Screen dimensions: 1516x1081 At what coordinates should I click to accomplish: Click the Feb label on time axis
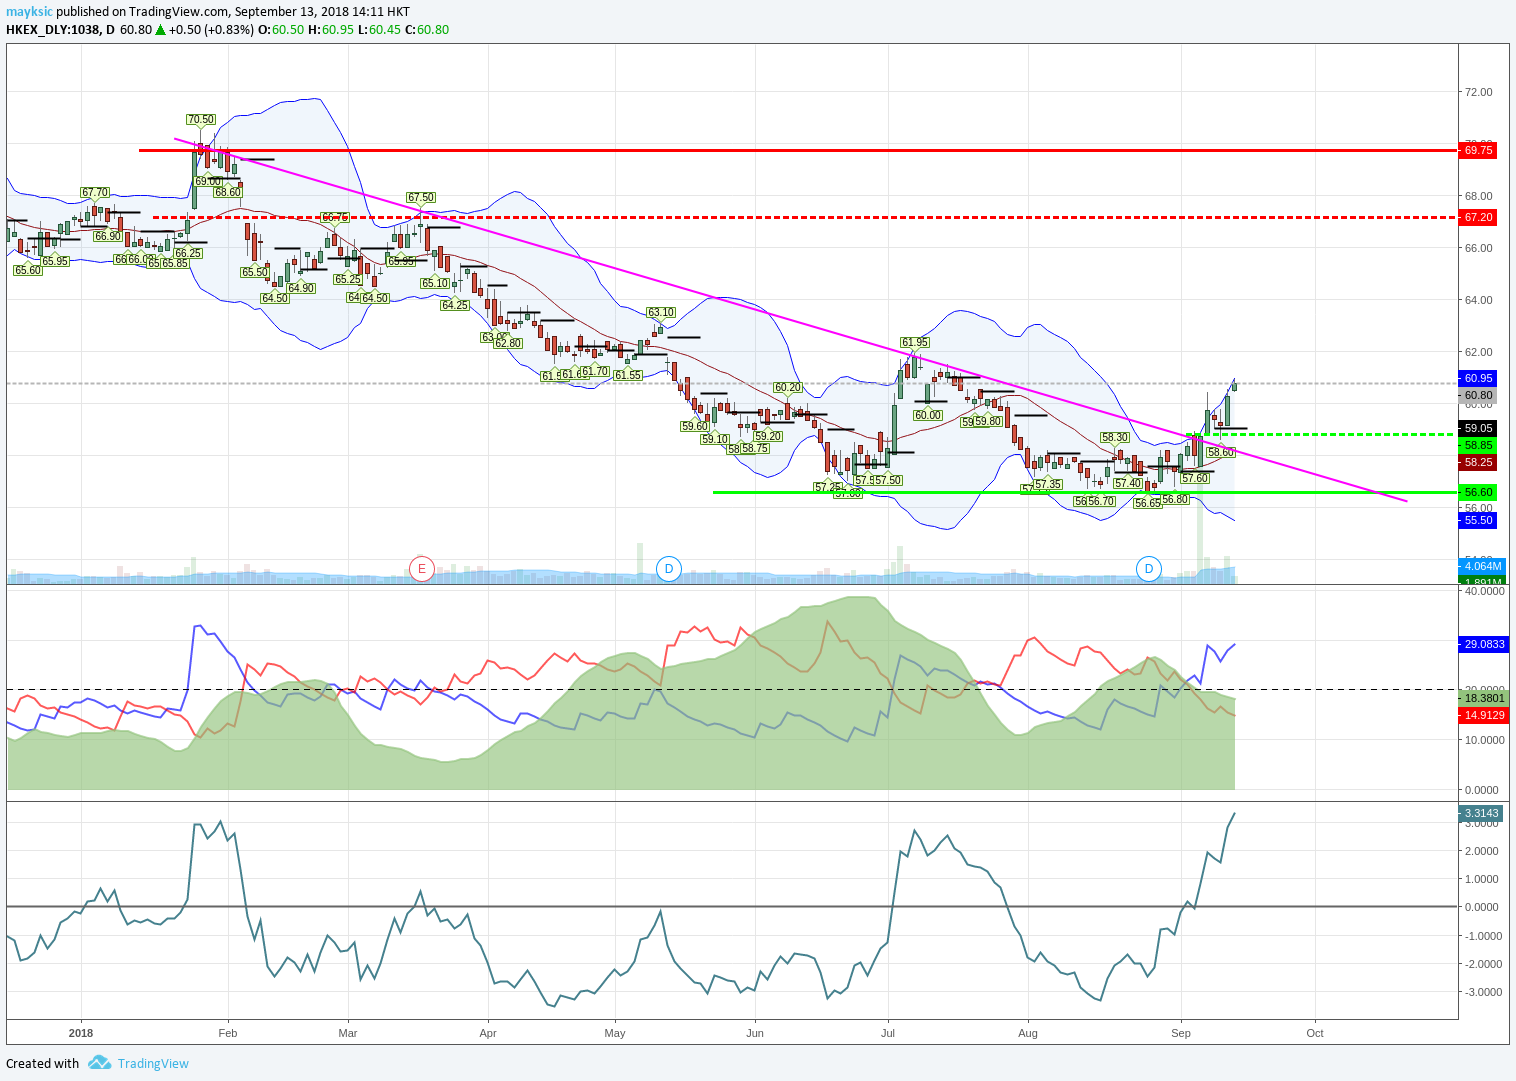click(x=228, y=1033)
